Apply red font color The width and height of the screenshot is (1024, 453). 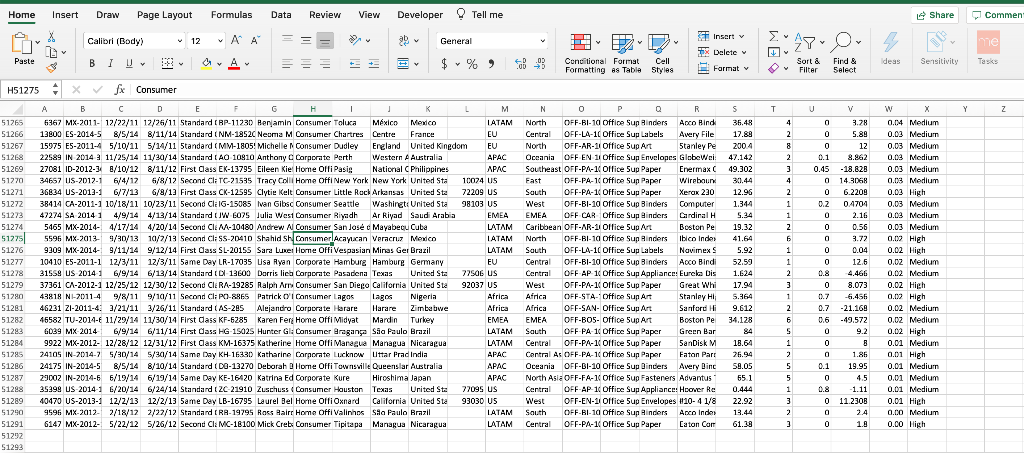coord(234,63)
